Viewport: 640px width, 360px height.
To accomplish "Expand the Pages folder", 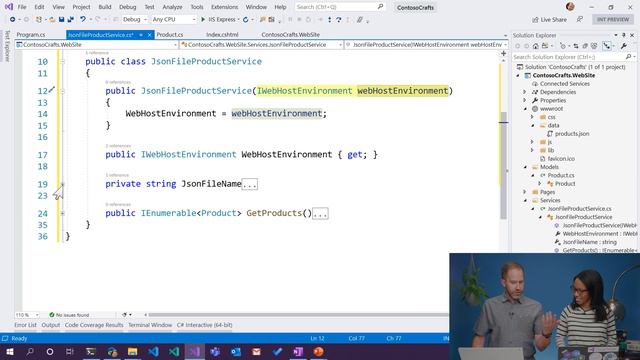I will point(525,192).
